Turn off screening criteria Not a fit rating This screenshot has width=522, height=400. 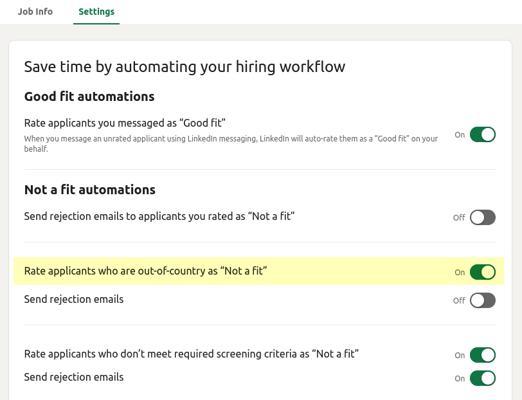click(483, 355)
